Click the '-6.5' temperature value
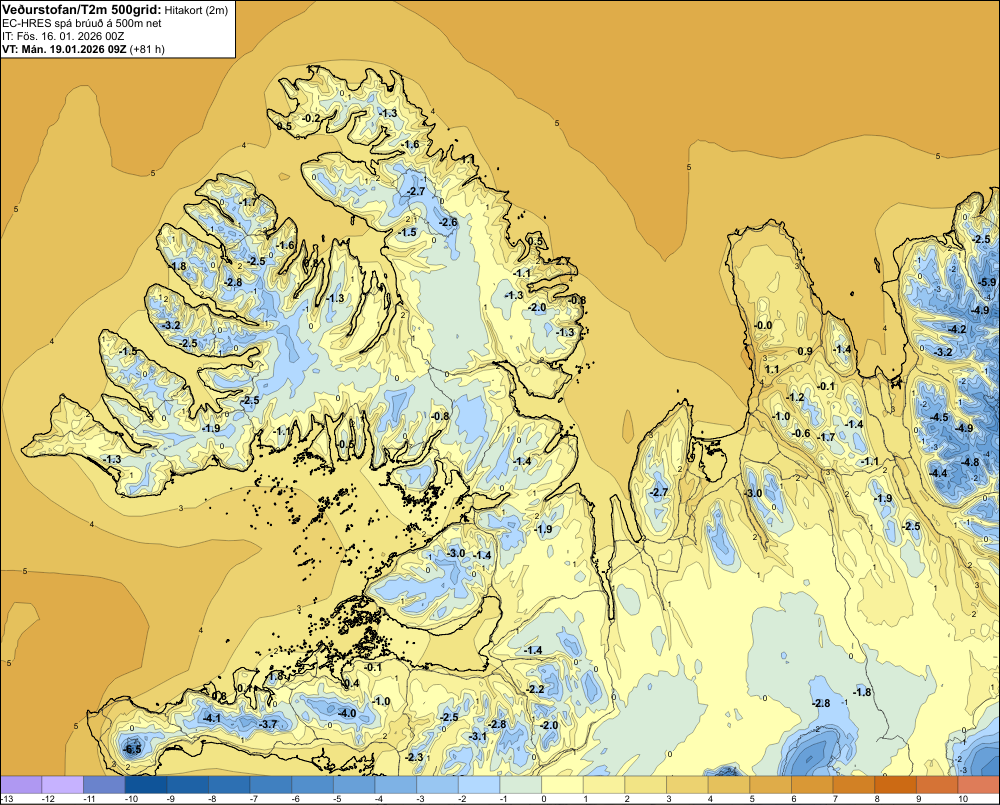Screen dimensions: 1000x805 point(132,749)
